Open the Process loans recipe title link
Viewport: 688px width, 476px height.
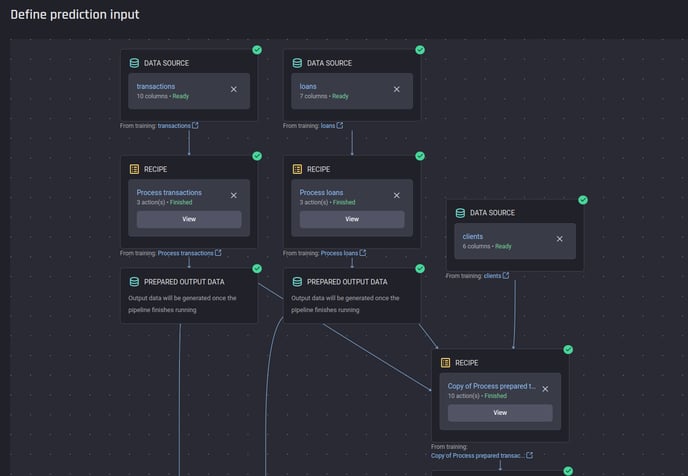pos(321,193)
